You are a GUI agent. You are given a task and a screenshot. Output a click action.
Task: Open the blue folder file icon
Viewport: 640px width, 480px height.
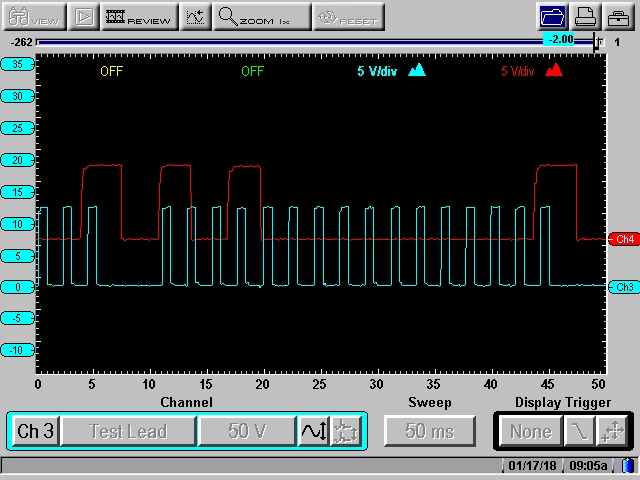point(551,17)
